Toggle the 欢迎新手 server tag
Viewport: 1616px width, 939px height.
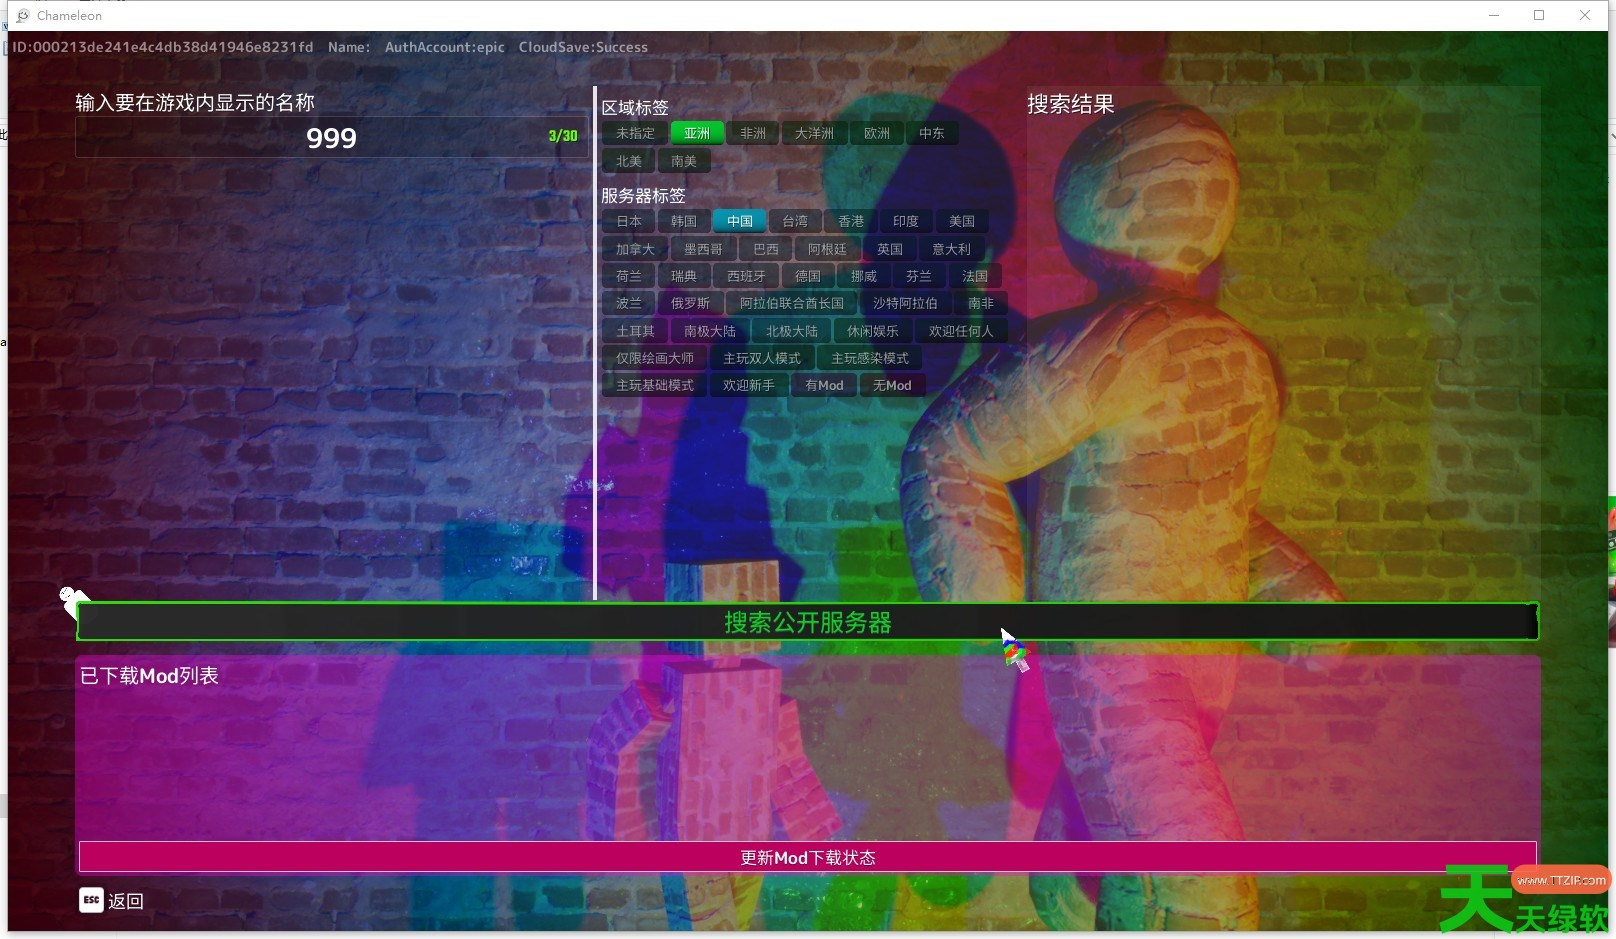coord(749,385)
